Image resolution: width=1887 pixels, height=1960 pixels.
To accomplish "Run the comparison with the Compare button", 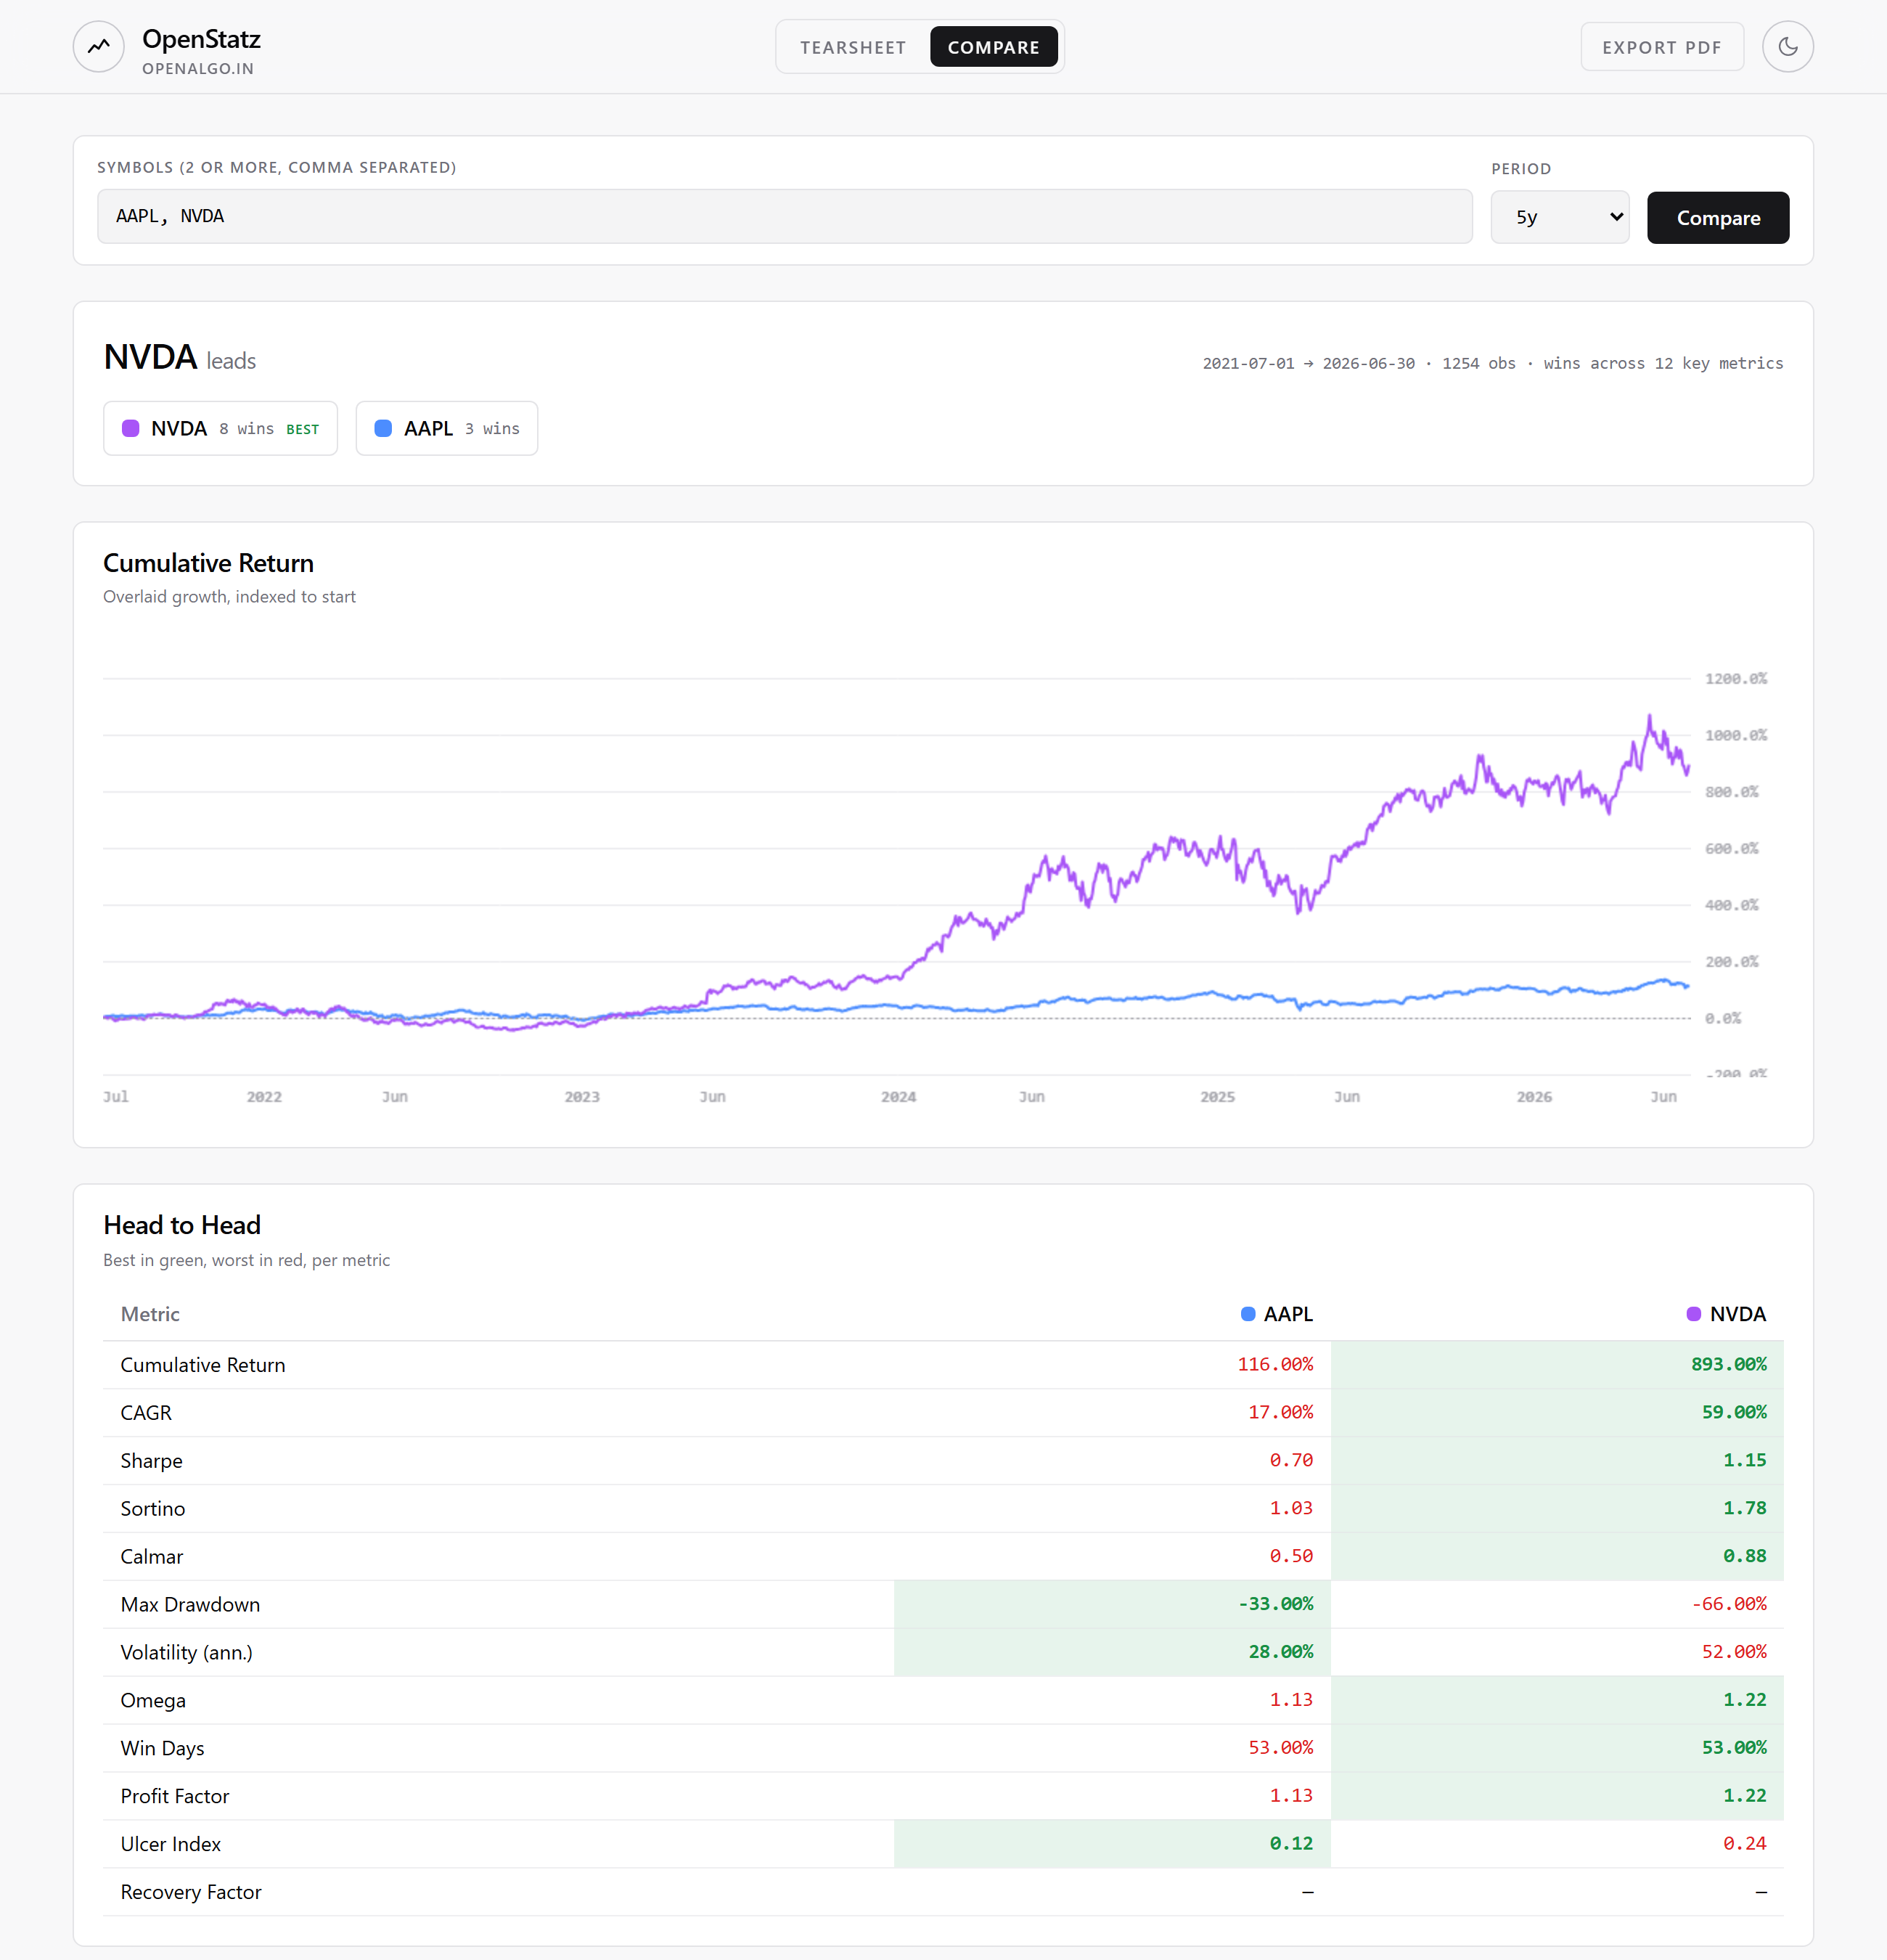I will 1717,217.
